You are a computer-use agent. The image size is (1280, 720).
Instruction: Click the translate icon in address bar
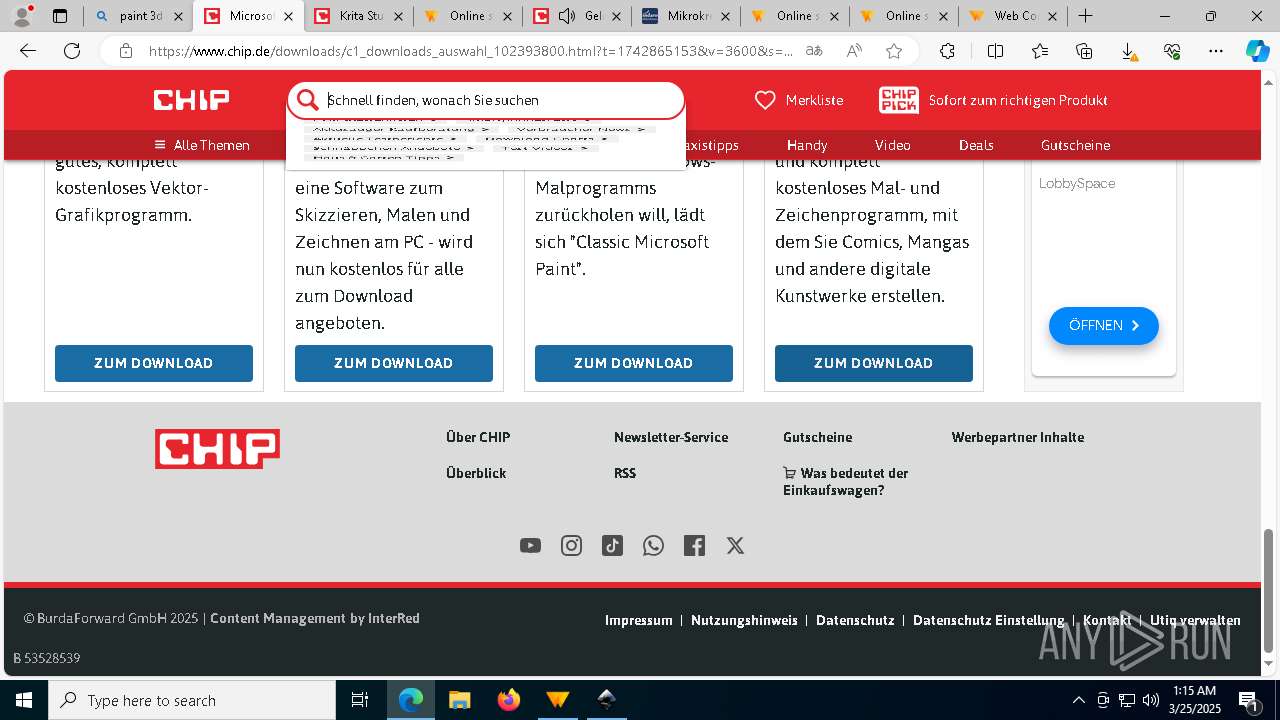tap(814, 51)
